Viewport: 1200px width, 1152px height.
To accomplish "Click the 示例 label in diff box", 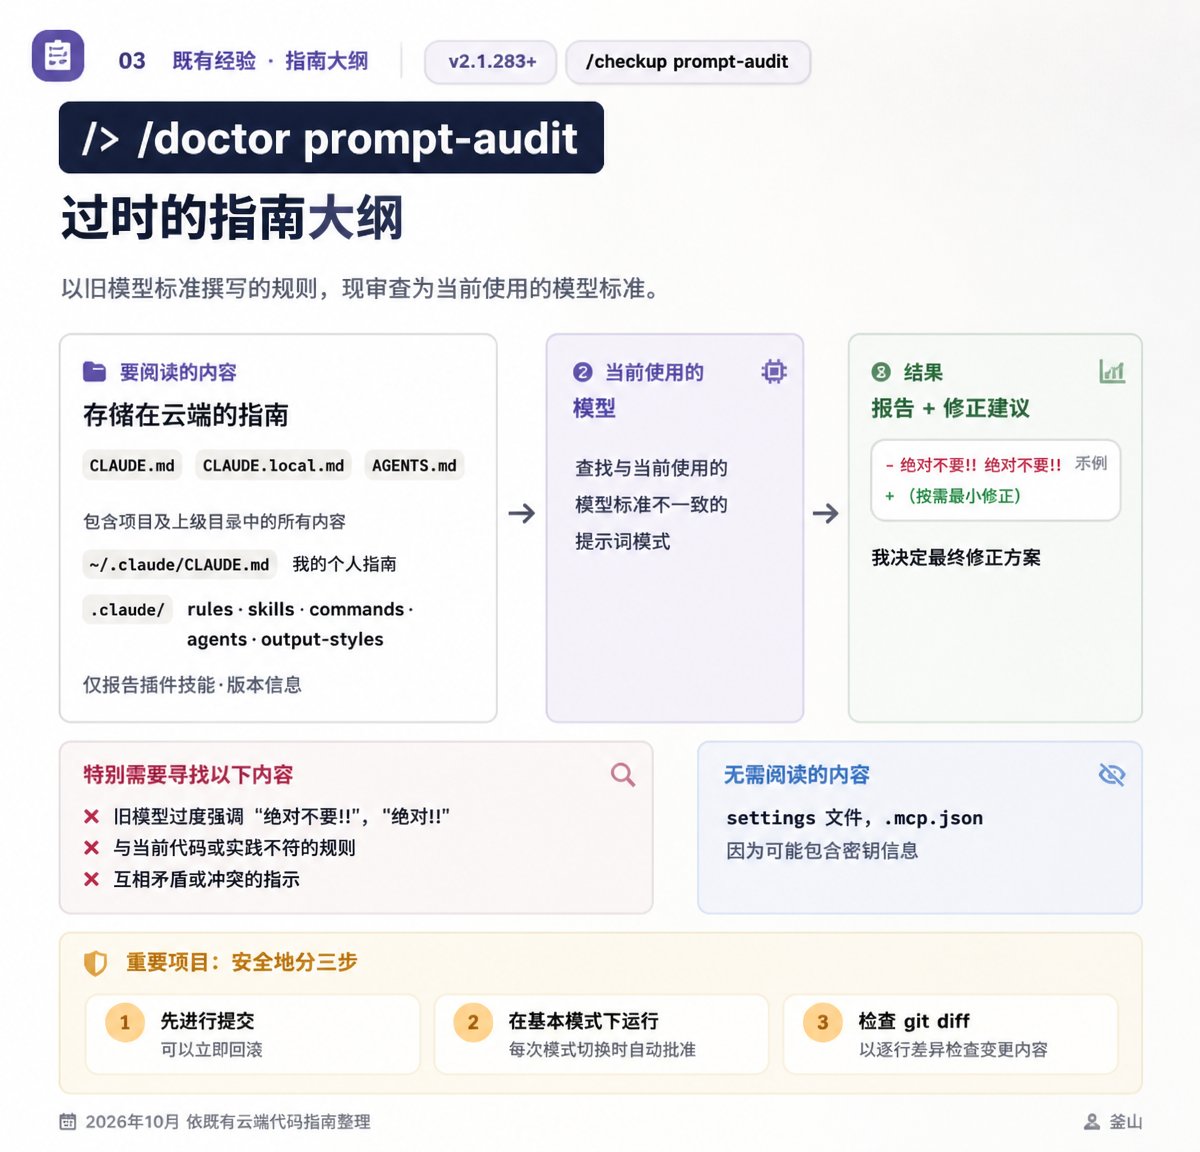I will click(x=1091, y=464).
